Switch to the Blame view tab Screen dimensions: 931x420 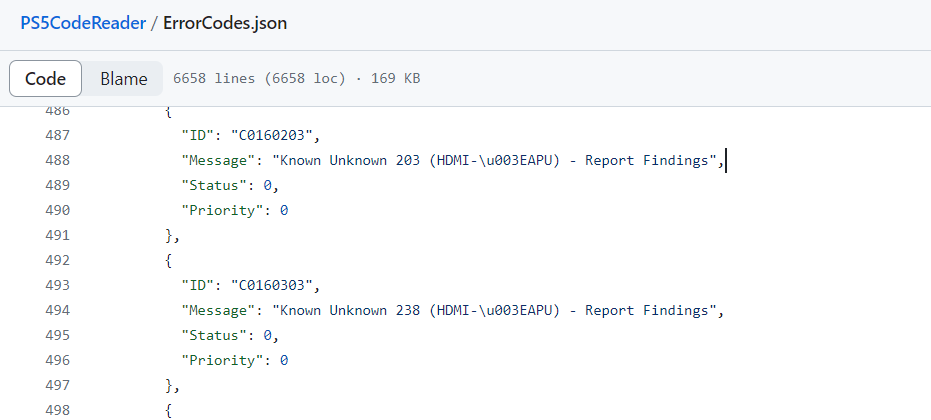(124, 78)
